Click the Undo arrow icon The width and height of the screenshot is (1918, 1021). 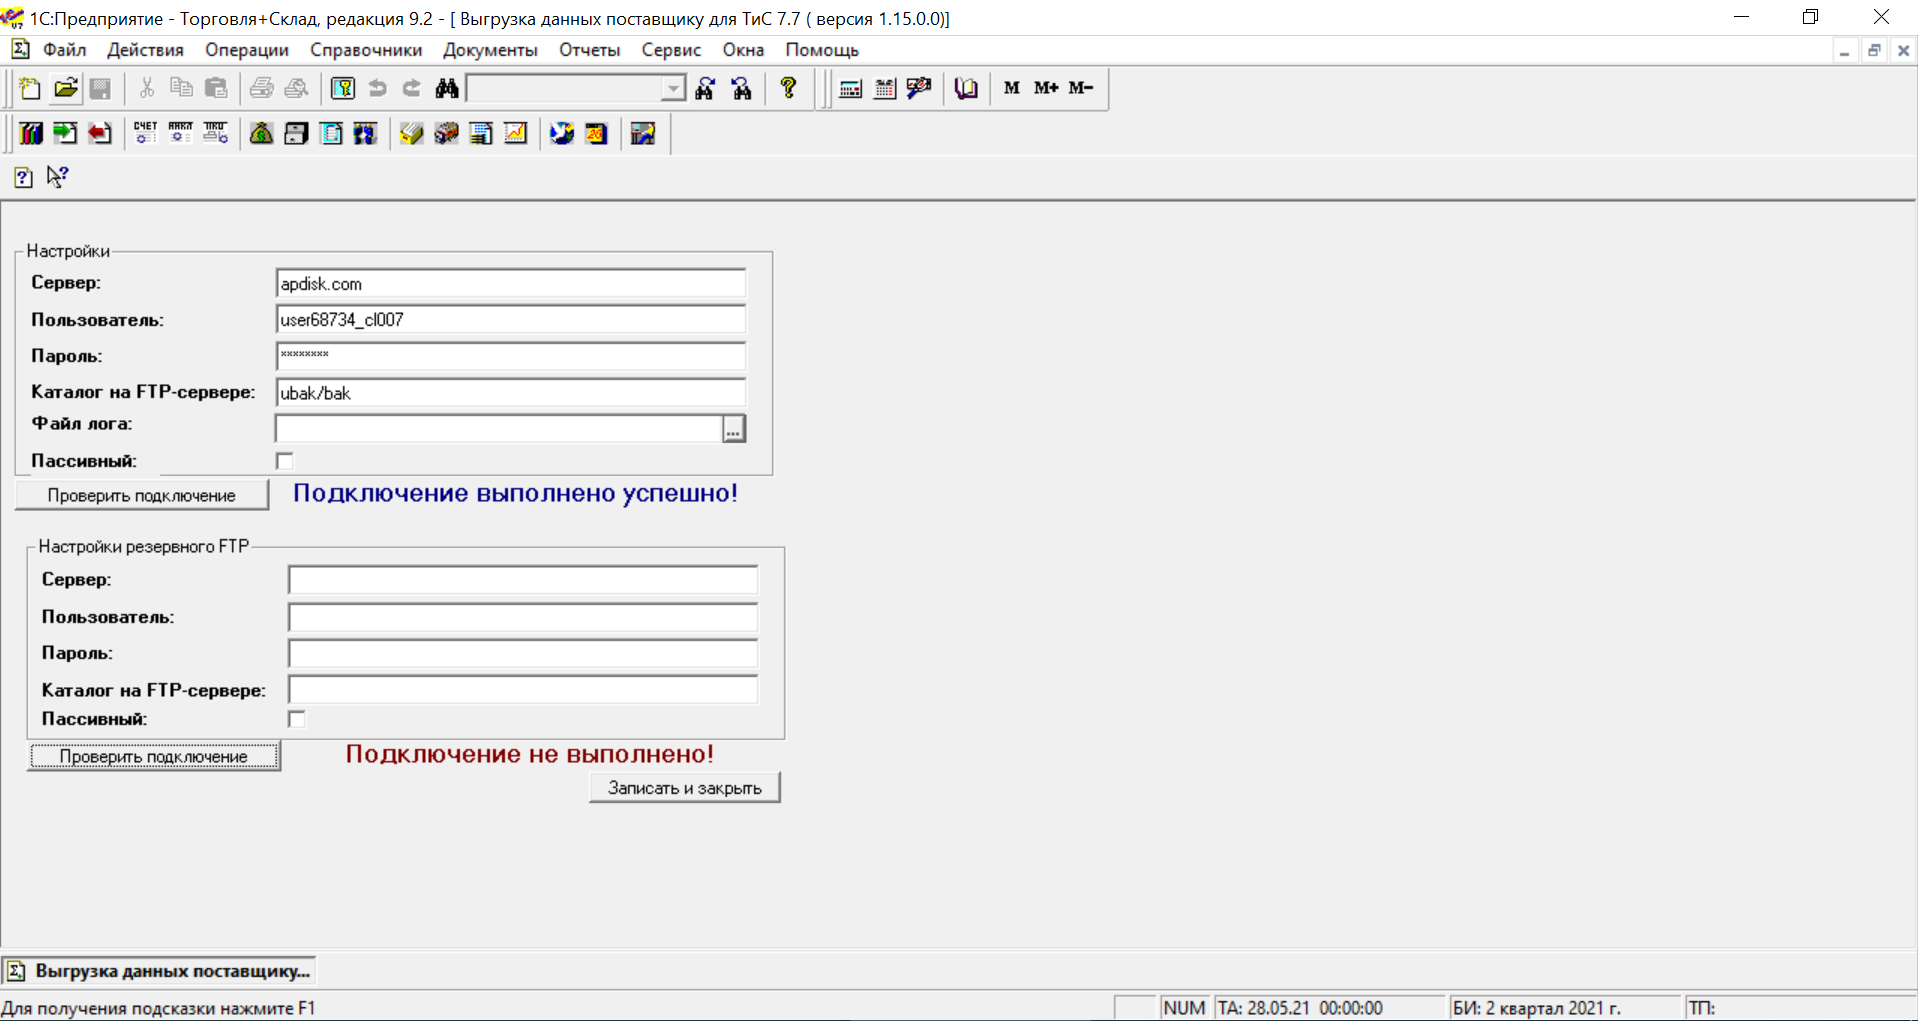click(x=378, y=88)
